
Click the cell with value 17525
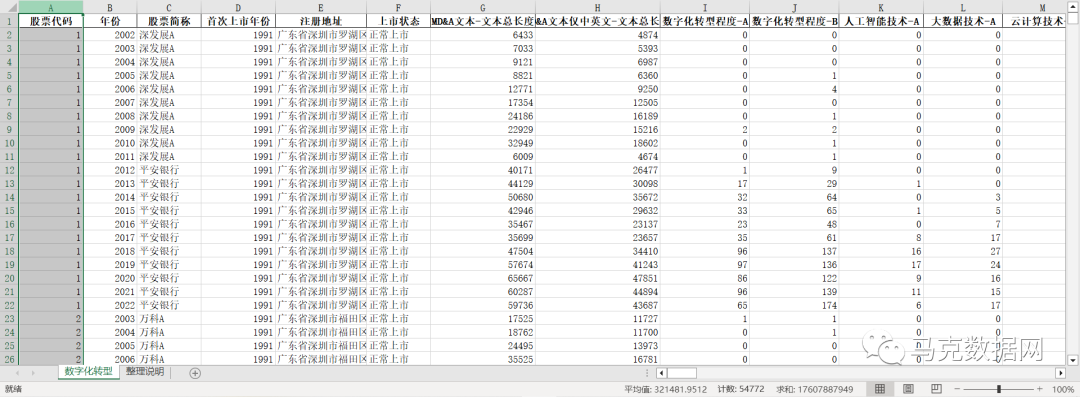(483, 319)
